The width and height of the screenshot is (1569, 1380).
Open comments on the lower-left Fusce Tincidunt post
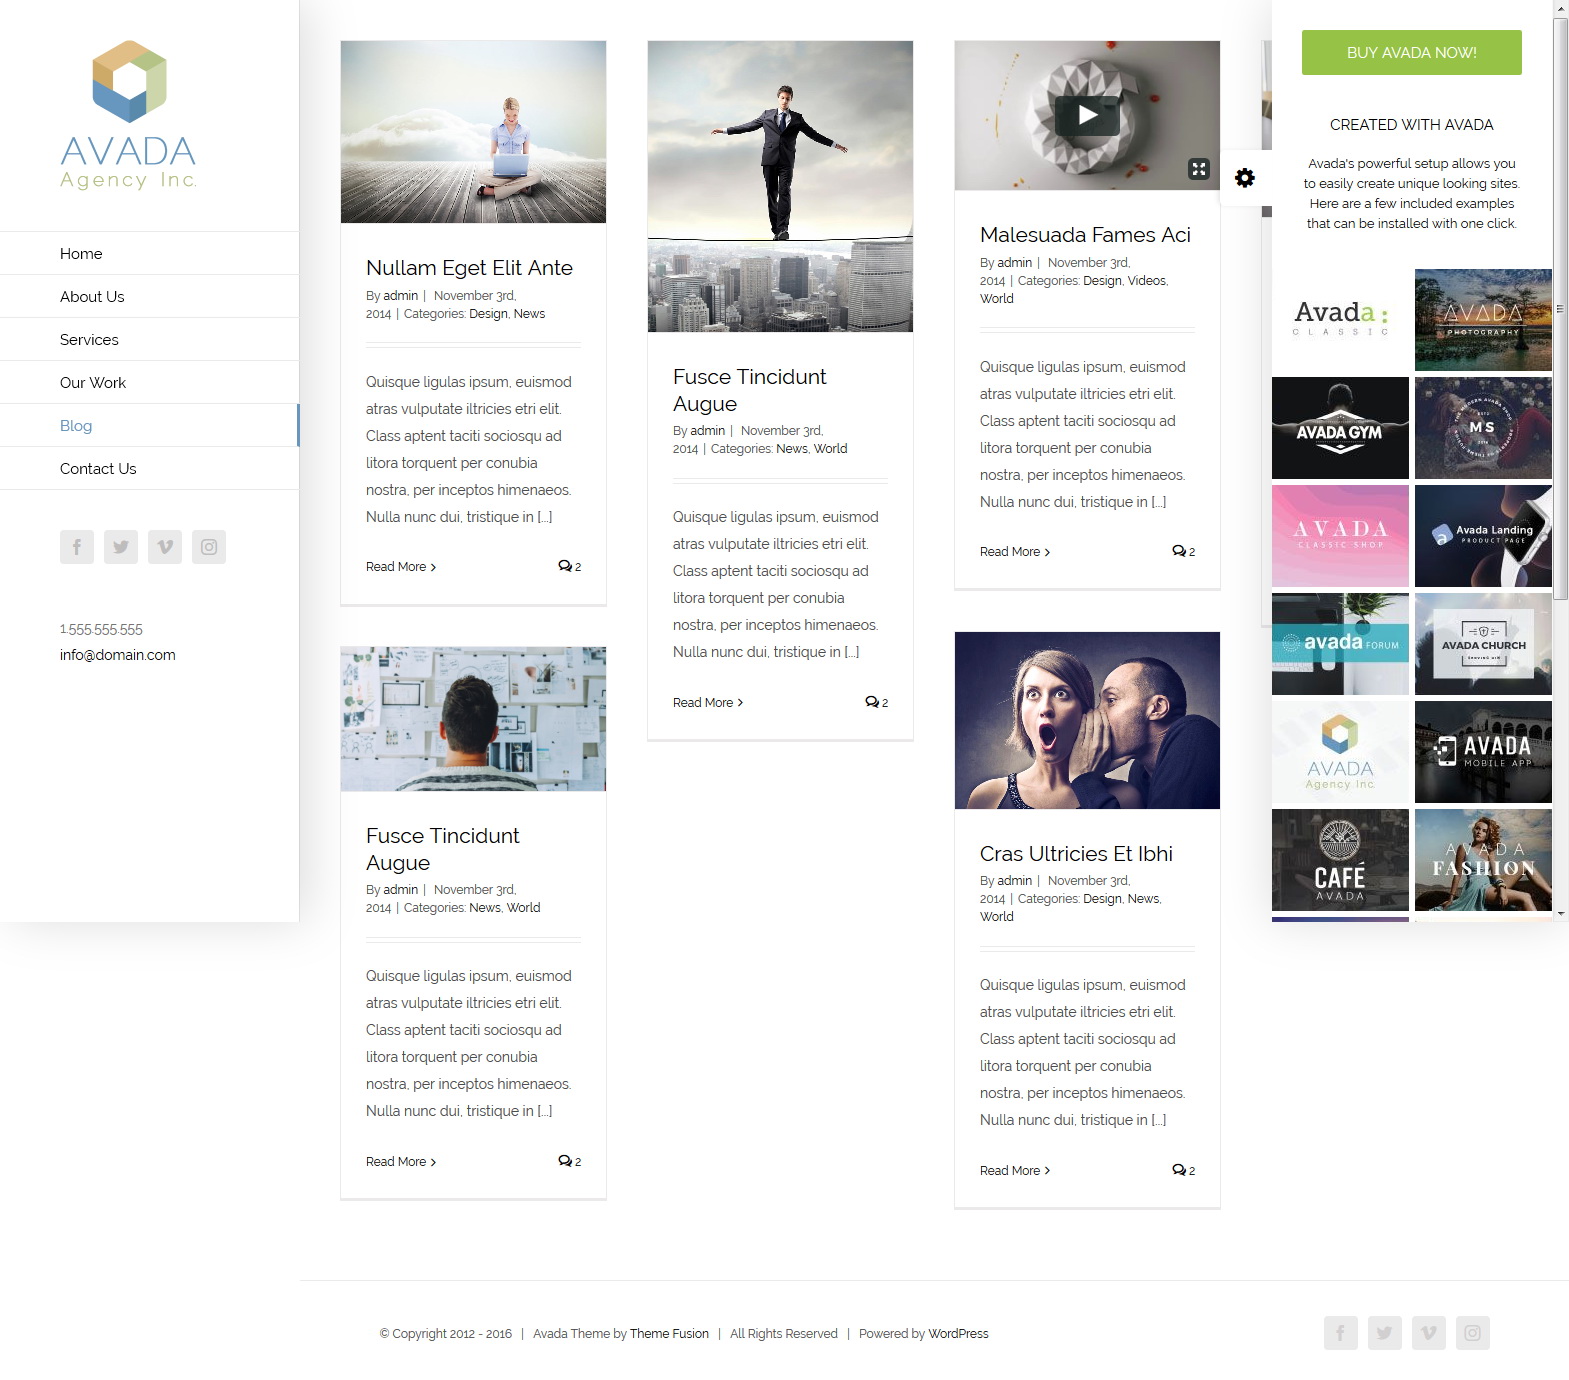pos(570,1161)
